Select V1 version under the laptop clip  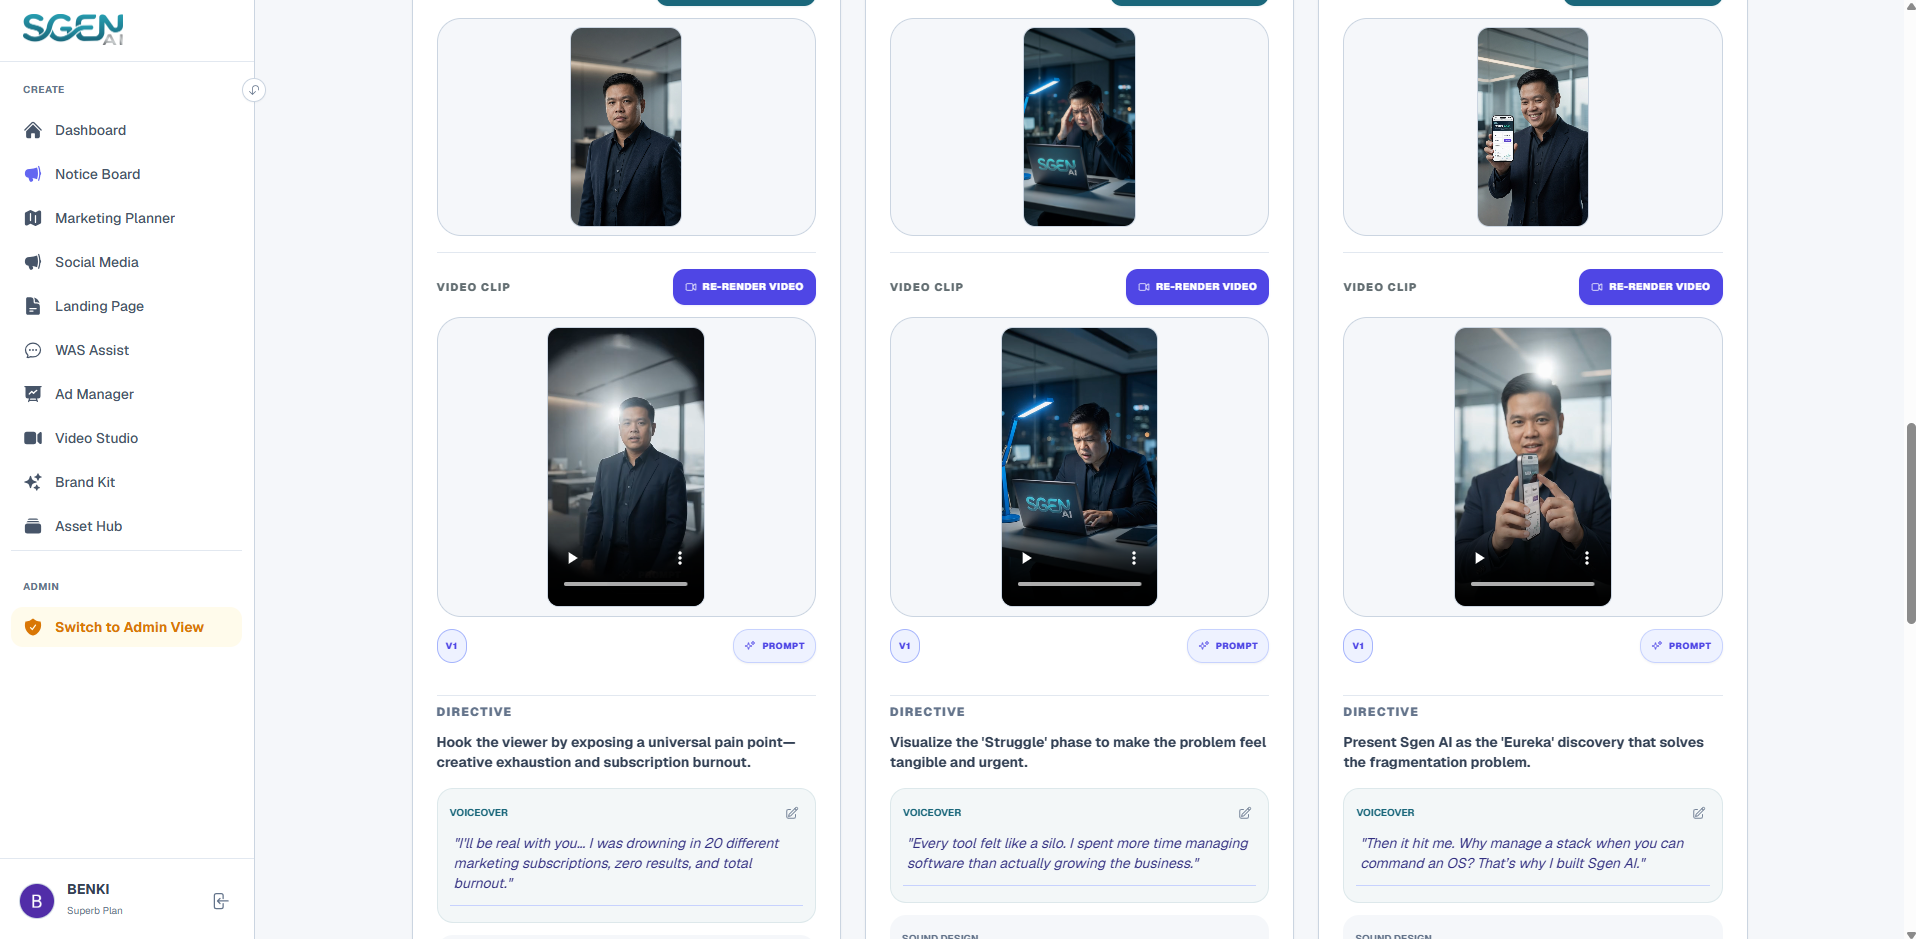905,646
